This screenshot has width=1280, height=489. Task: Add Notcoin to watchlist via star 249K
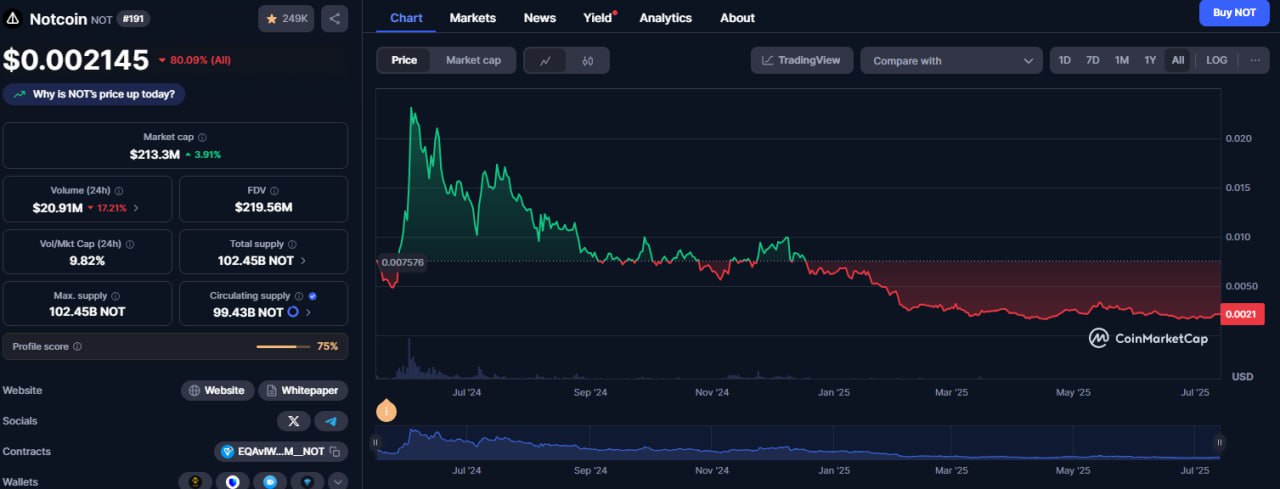tap(286, 18)
